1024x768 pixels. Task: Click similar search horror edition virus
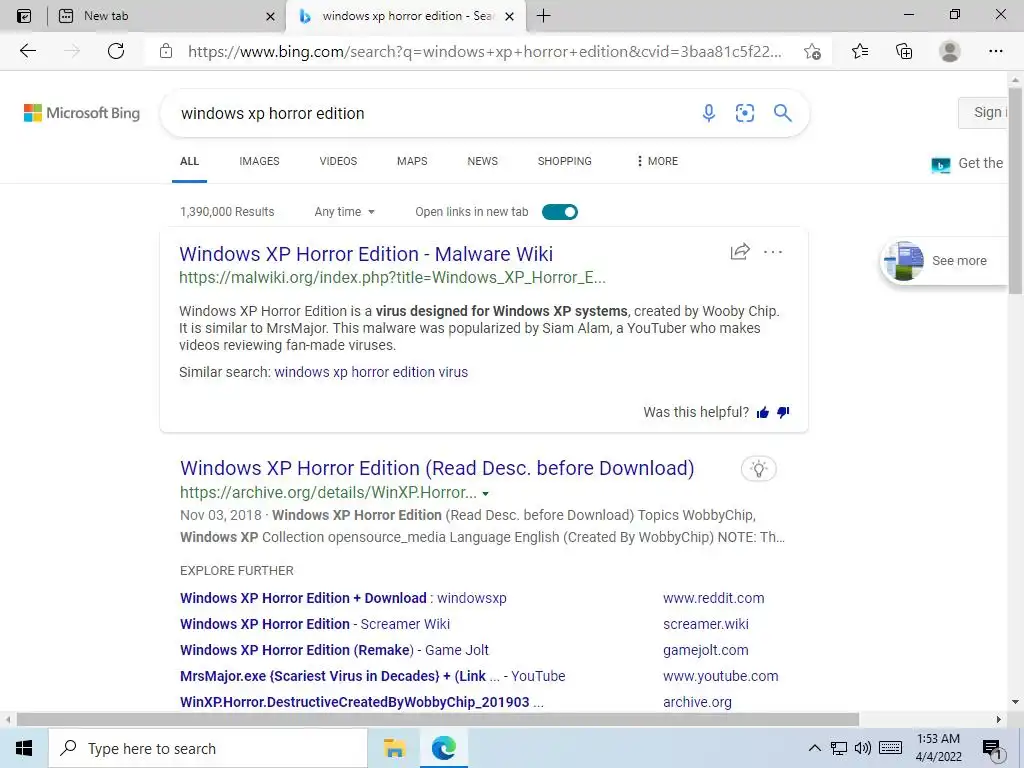coord(371,372)
